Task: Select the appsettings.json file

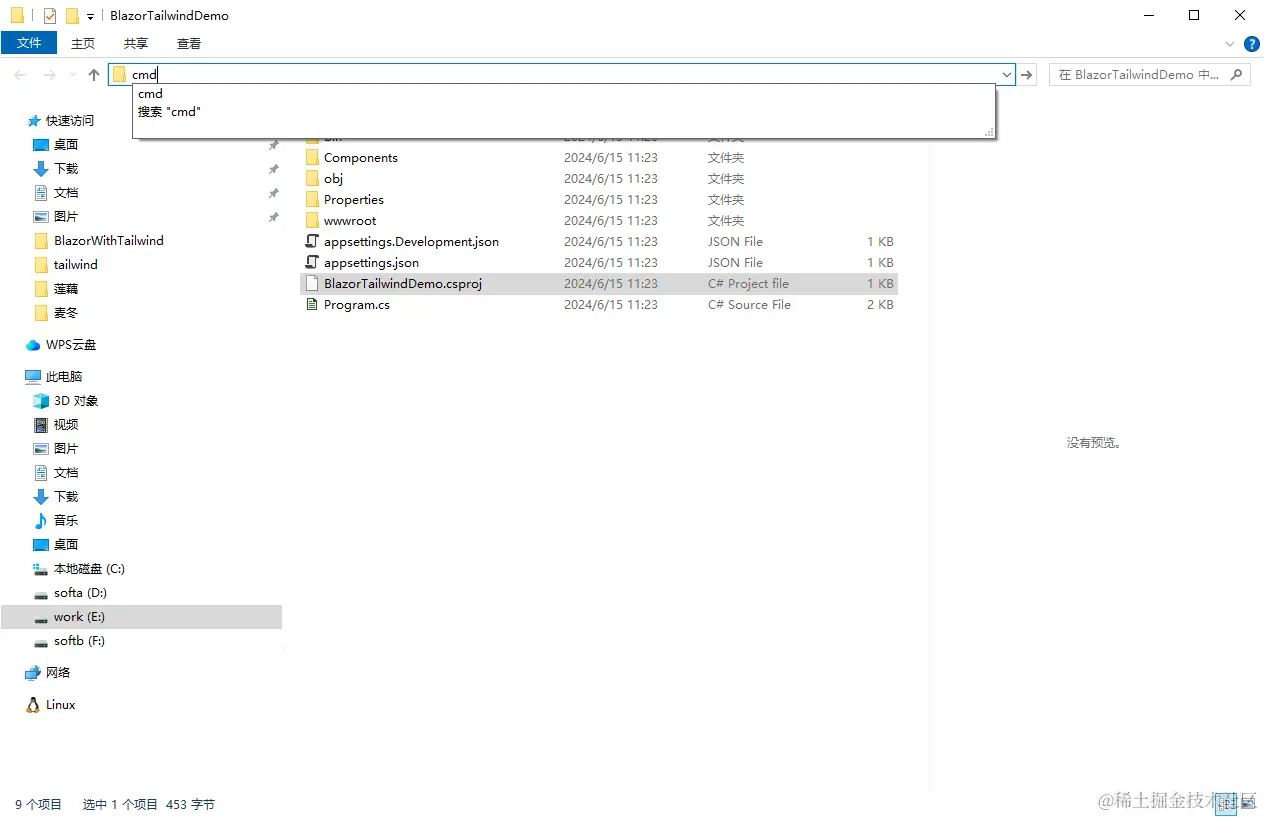Action: tap(599, 263)
